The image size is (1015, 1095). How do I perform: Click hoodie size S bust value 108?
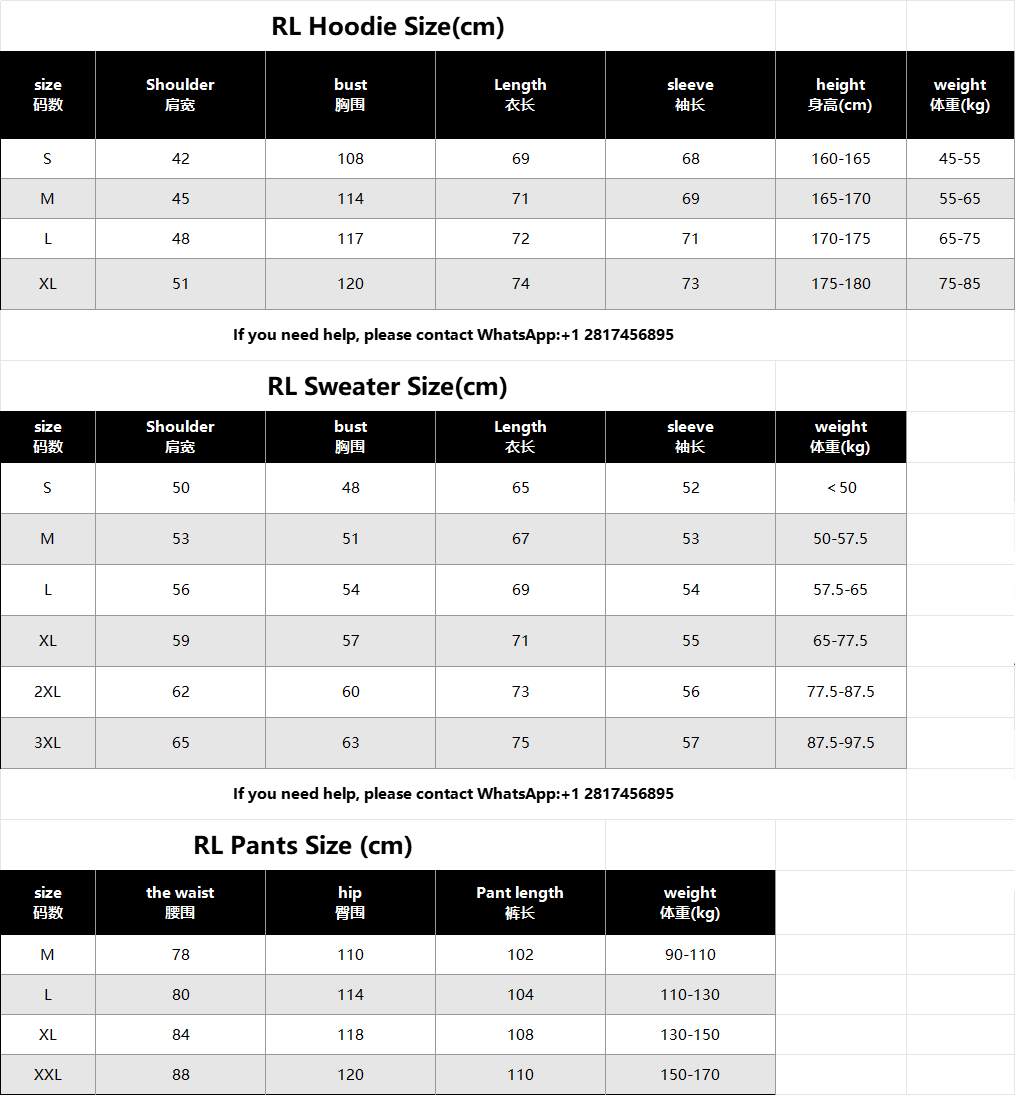350,159
